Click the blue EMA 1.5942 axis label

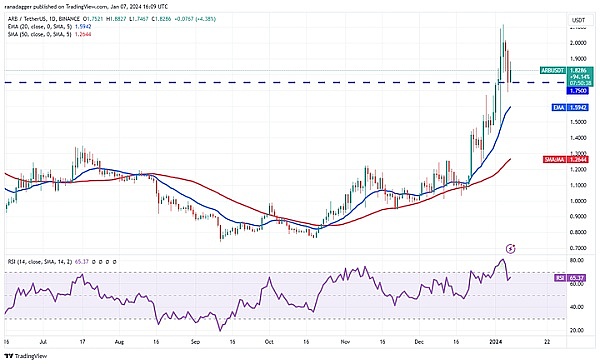(570, 108)
